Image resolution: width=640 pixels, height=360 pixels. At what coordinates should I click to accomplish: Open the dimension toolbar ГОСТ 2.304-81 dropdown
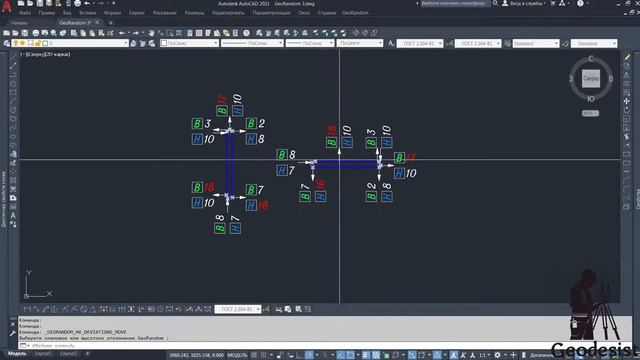(238, 309)
